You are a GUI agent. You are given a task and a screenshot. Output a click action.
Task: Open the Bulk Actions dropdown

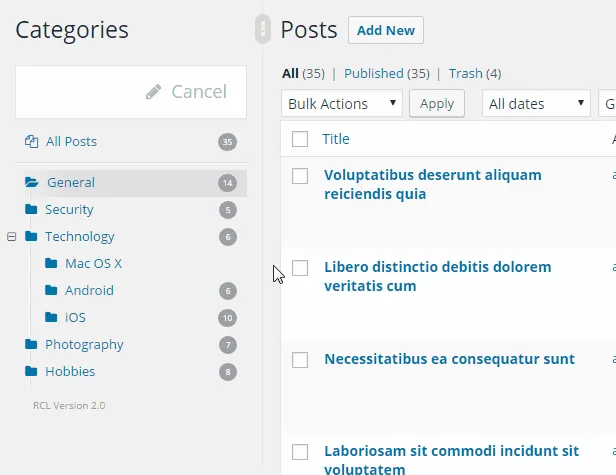coord(342,104)
